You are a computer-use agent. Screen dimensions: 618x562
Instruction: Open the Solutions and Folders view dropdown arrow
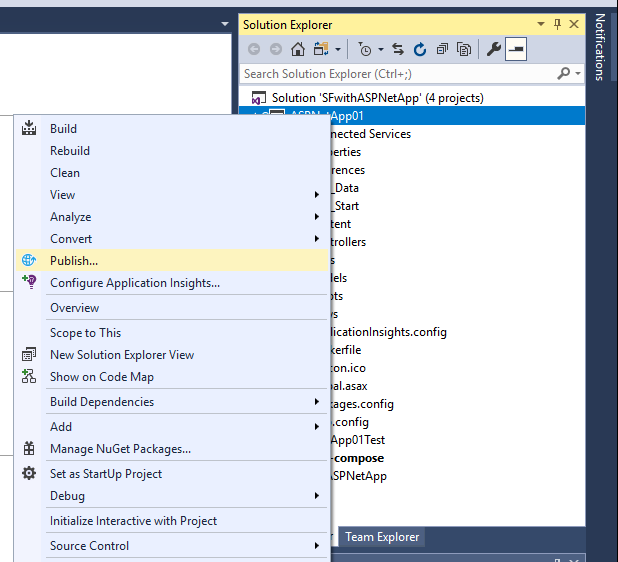point(338,50)
